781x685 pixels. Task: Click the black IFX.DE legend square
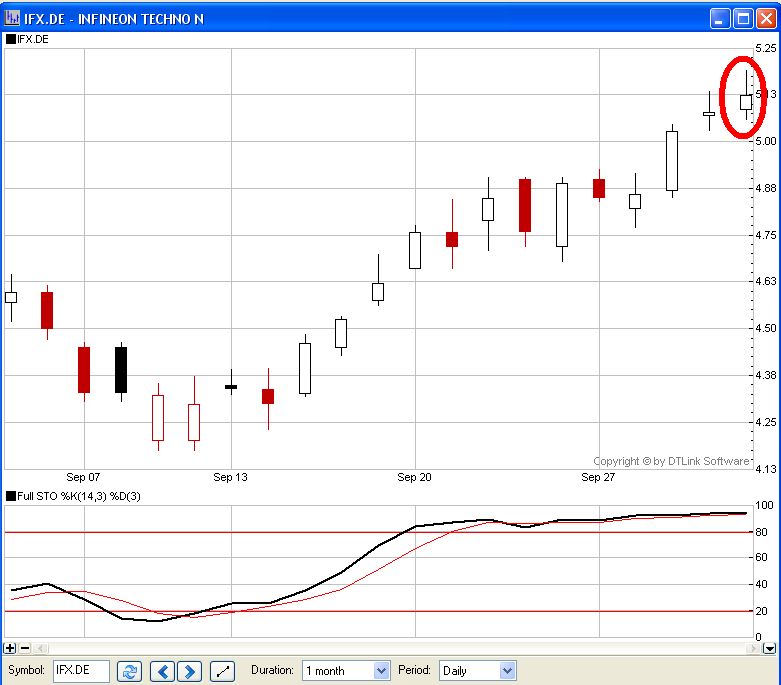pos(10,39)
